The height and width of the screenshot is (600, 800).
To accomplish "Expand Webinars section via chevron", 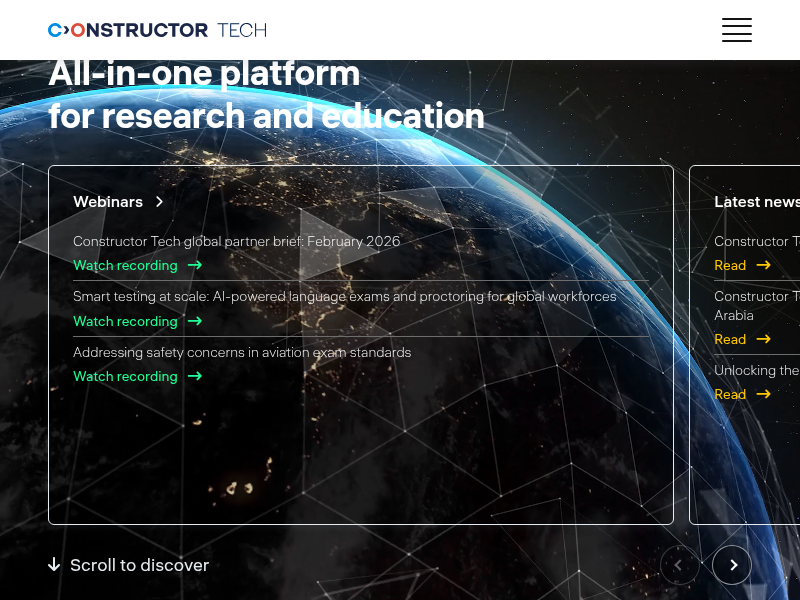I will tap(159, 202).
